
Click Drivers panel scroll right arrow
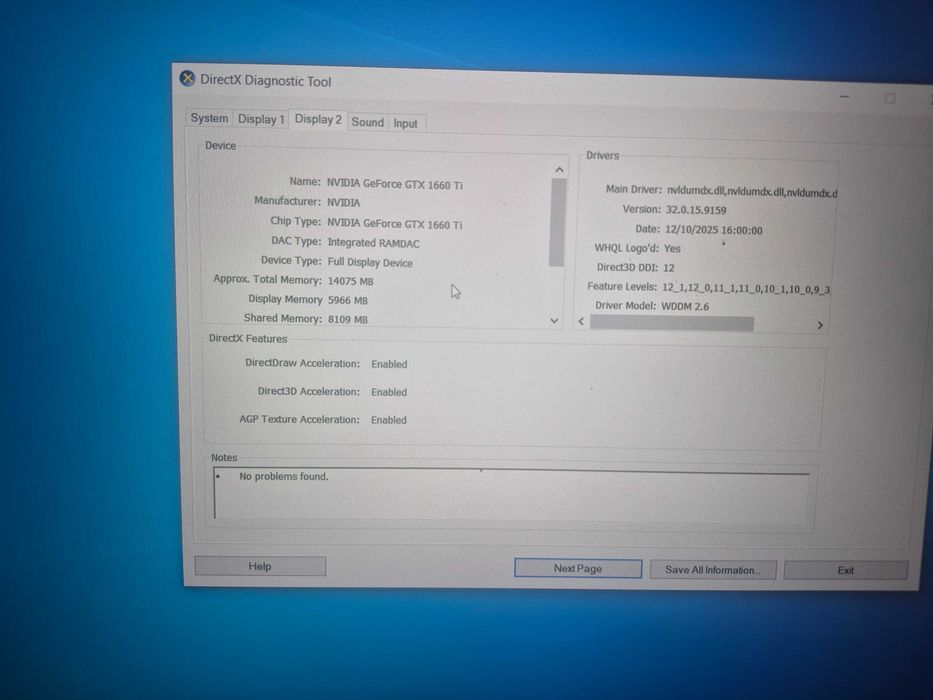(819, 325)
